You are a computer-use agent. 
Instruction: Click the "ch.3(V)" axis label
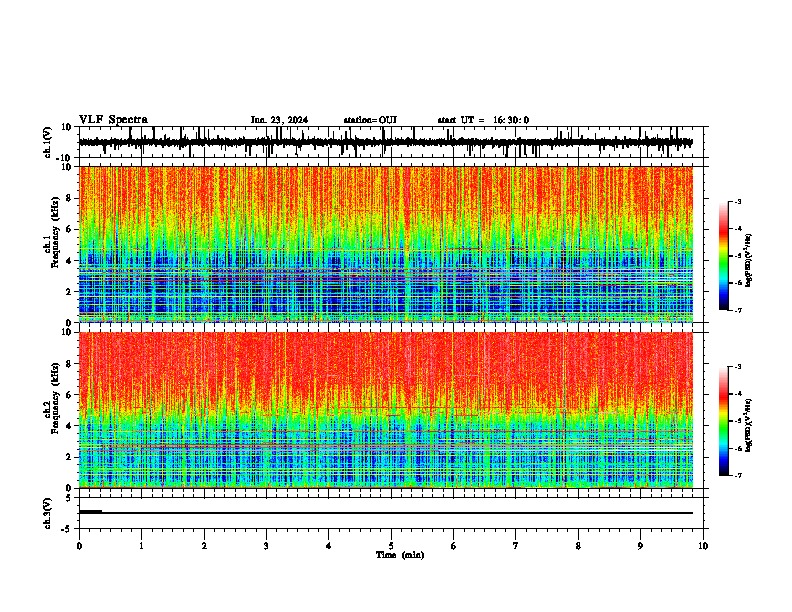pos(48,513)
